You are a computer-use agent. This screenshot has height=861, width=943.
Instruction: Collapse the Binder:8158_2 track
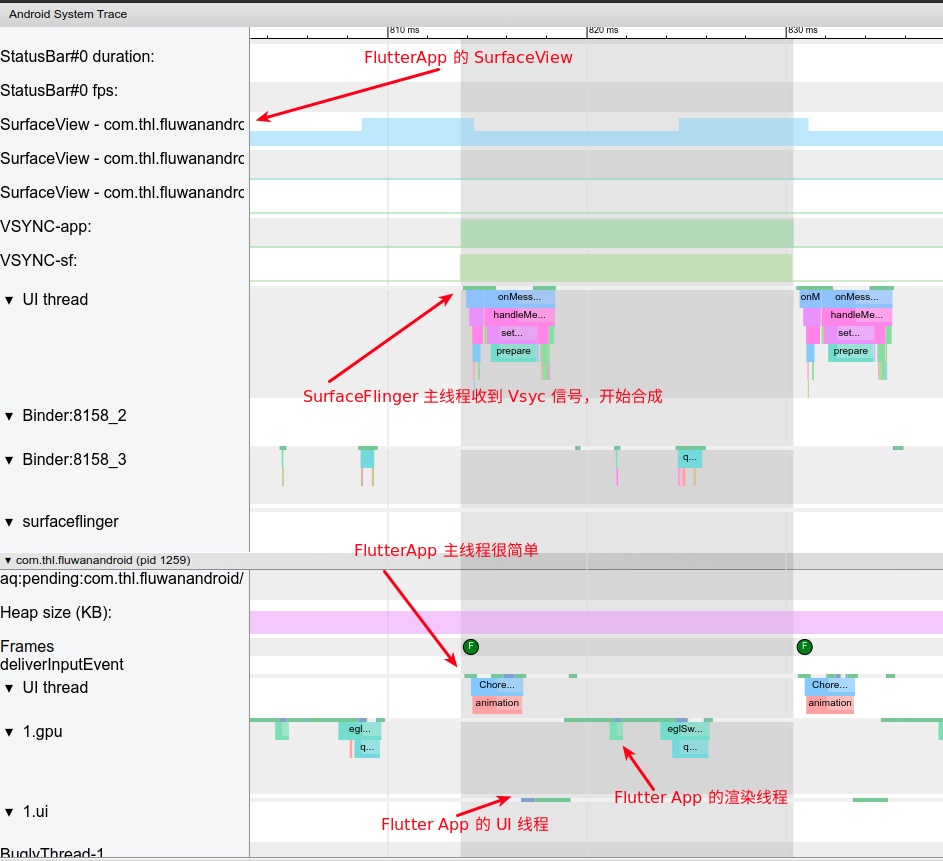coord(10,416)
